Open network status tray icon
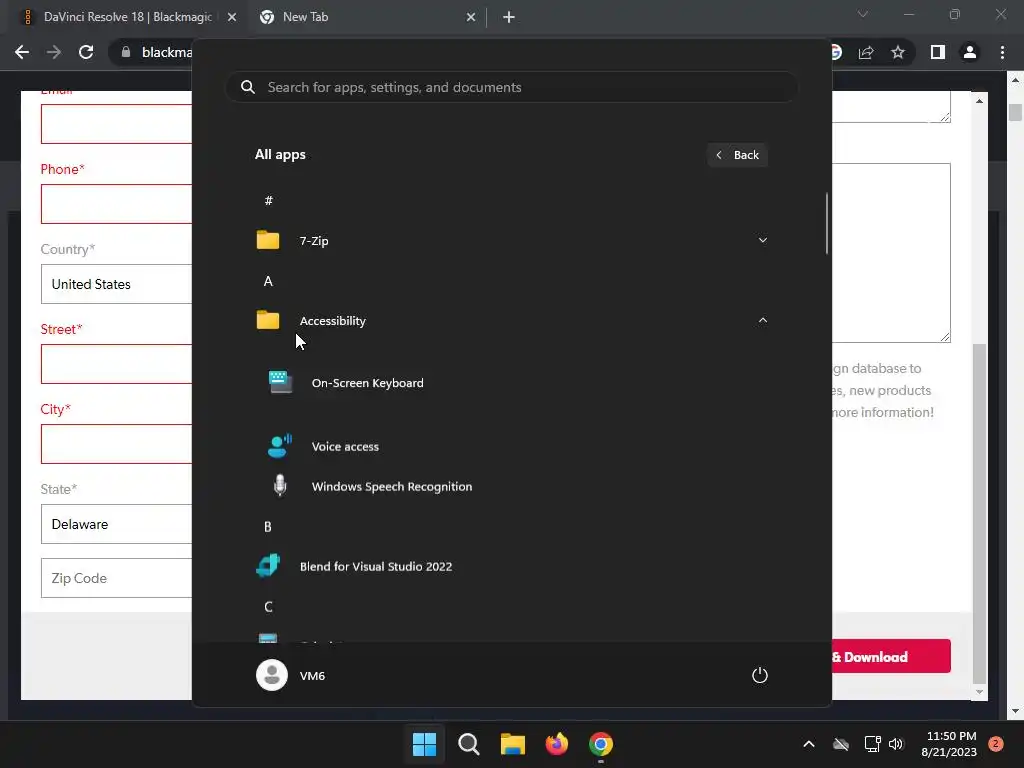The width and height of the screenshot is (1024, 768). [872, 744]
